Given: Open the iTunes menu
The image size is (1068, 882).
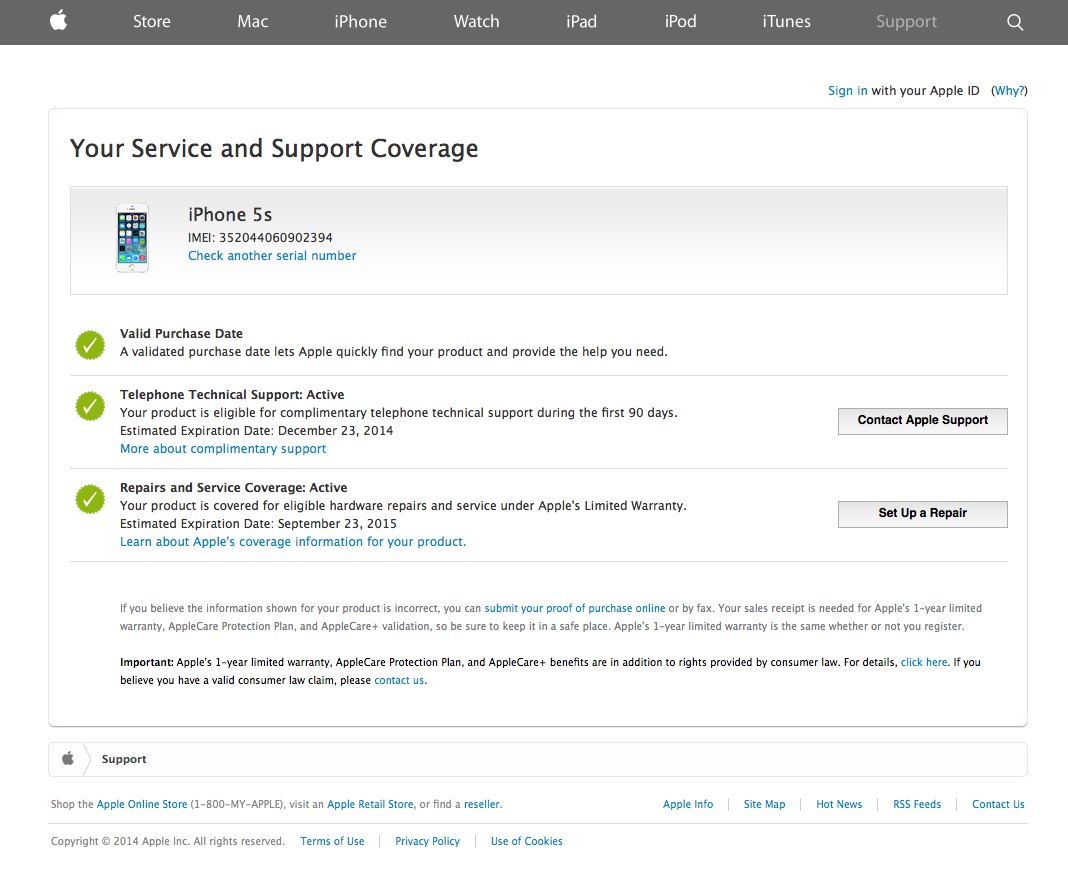Looking at the screenshot, I should click(786, 22).
